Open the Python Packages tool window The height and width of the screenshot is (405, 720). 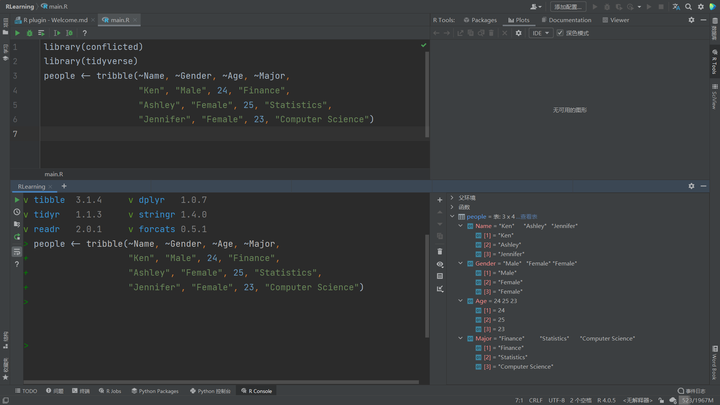pos(155,391)
